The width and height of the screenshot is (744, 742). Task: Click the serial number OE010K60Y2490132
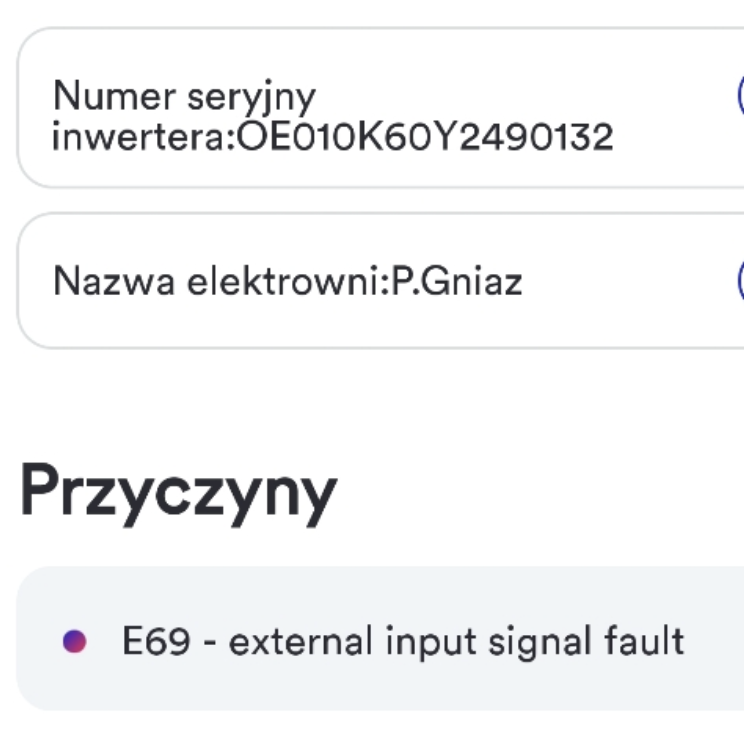coord(425,137)
